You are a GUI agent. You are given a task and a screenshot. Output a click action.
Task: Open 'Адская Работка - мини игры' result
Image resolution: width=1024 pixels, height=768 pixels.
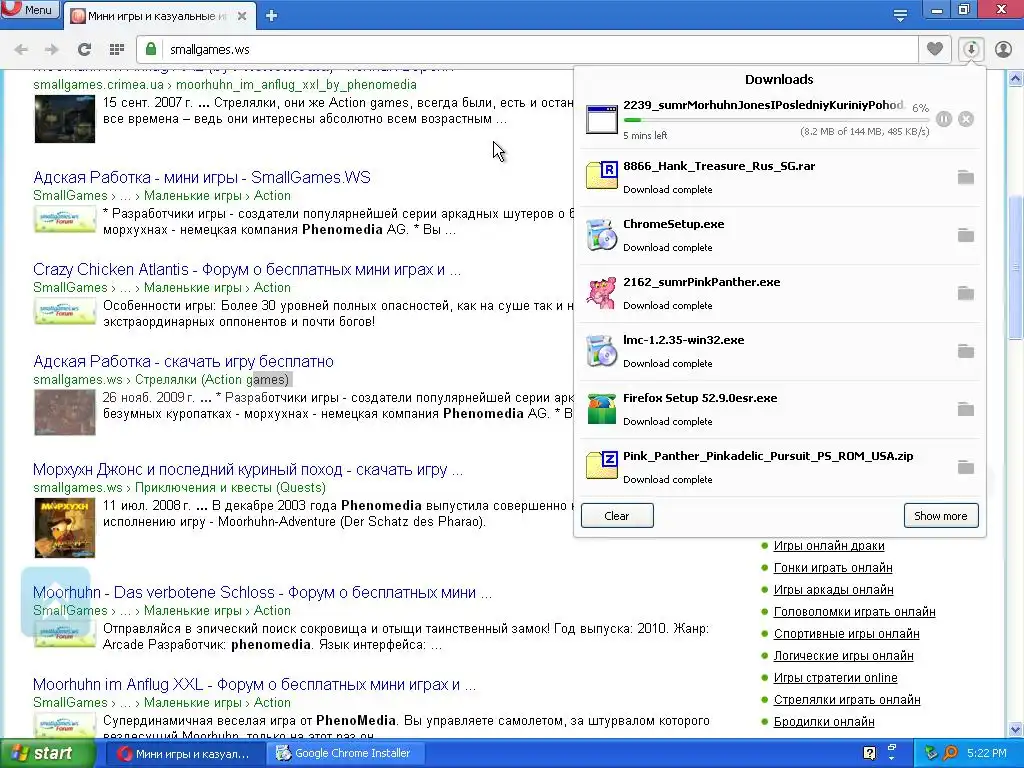[x=202, y=177]
